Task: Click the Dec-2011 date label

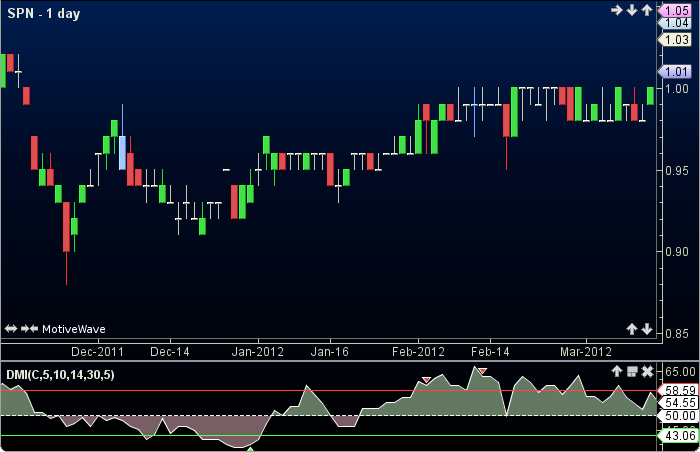Action: tap(97, 352)
